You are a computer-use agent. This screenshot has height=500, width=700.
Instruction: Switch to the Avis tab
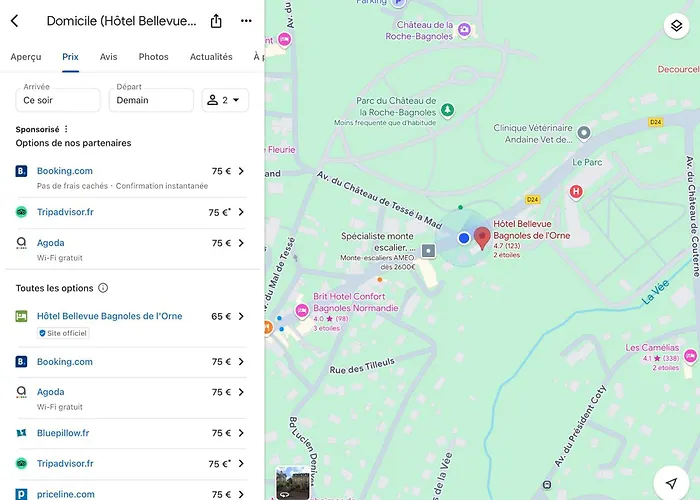coord(108,57)
